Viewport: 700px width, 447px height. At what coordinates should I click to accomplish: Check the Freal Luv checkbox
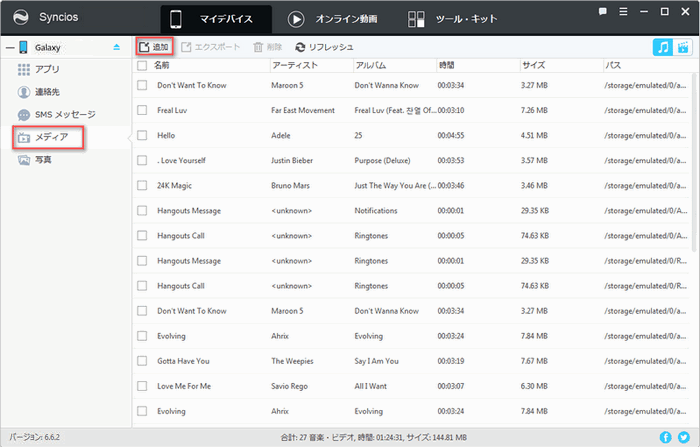[142, 110]
